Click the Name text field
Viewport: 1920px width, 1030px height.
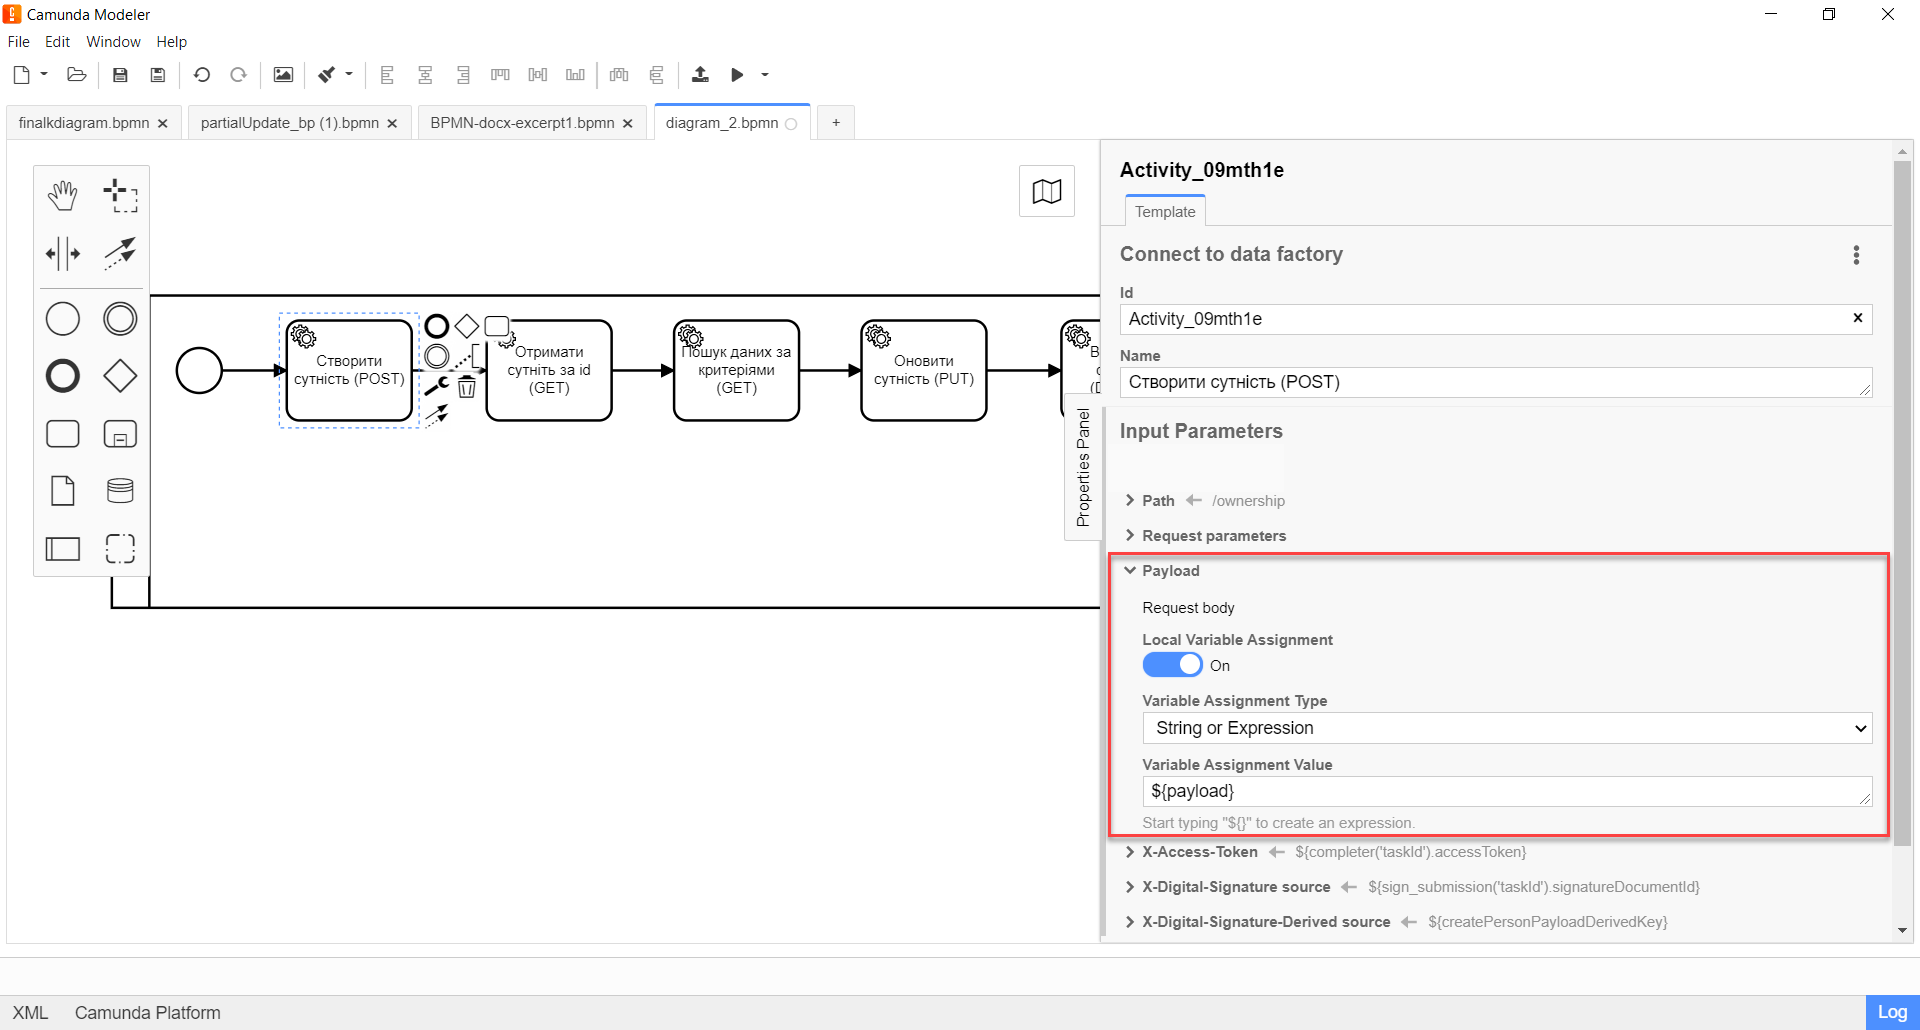(1496, 382)
